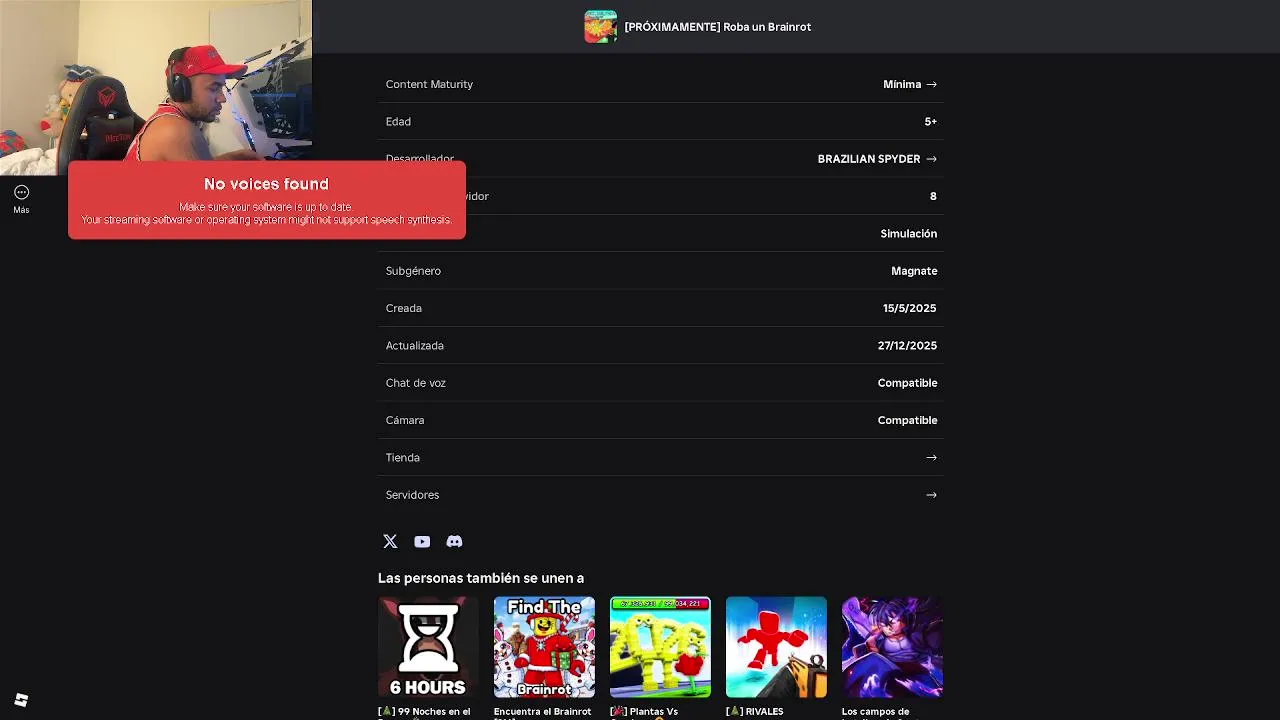
Task: Click the Actualizada date 27/12/2025
Action: tap(907, 346)
